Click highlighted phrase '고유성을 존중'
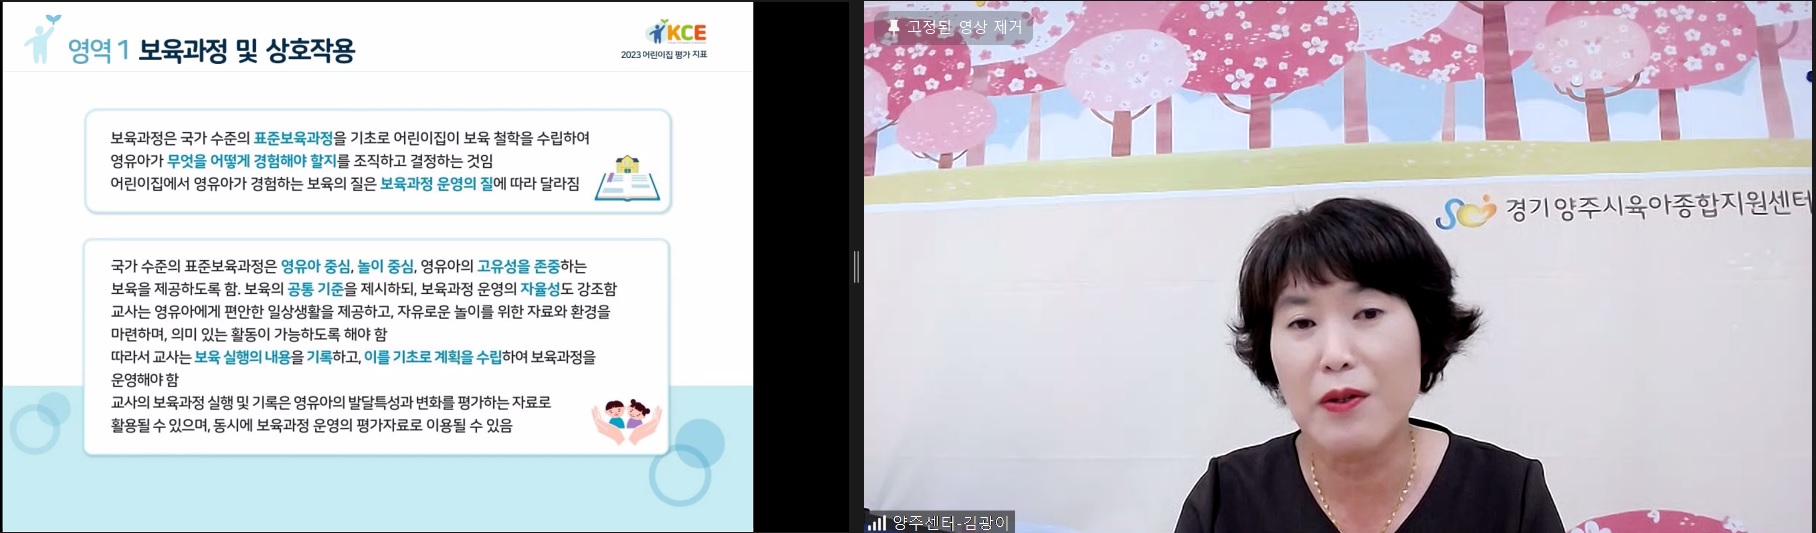Image resolution: width=1816 pixels, height=533 pixels. pyautogui.click(x=518, y=266)
